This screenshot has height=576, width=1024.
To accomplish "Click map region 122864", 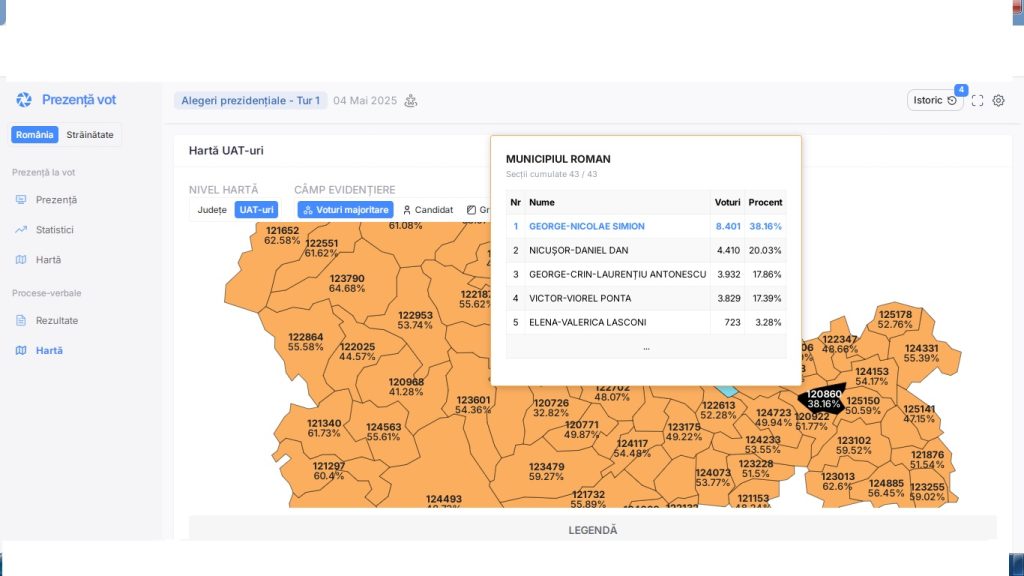I will (306, 342).
